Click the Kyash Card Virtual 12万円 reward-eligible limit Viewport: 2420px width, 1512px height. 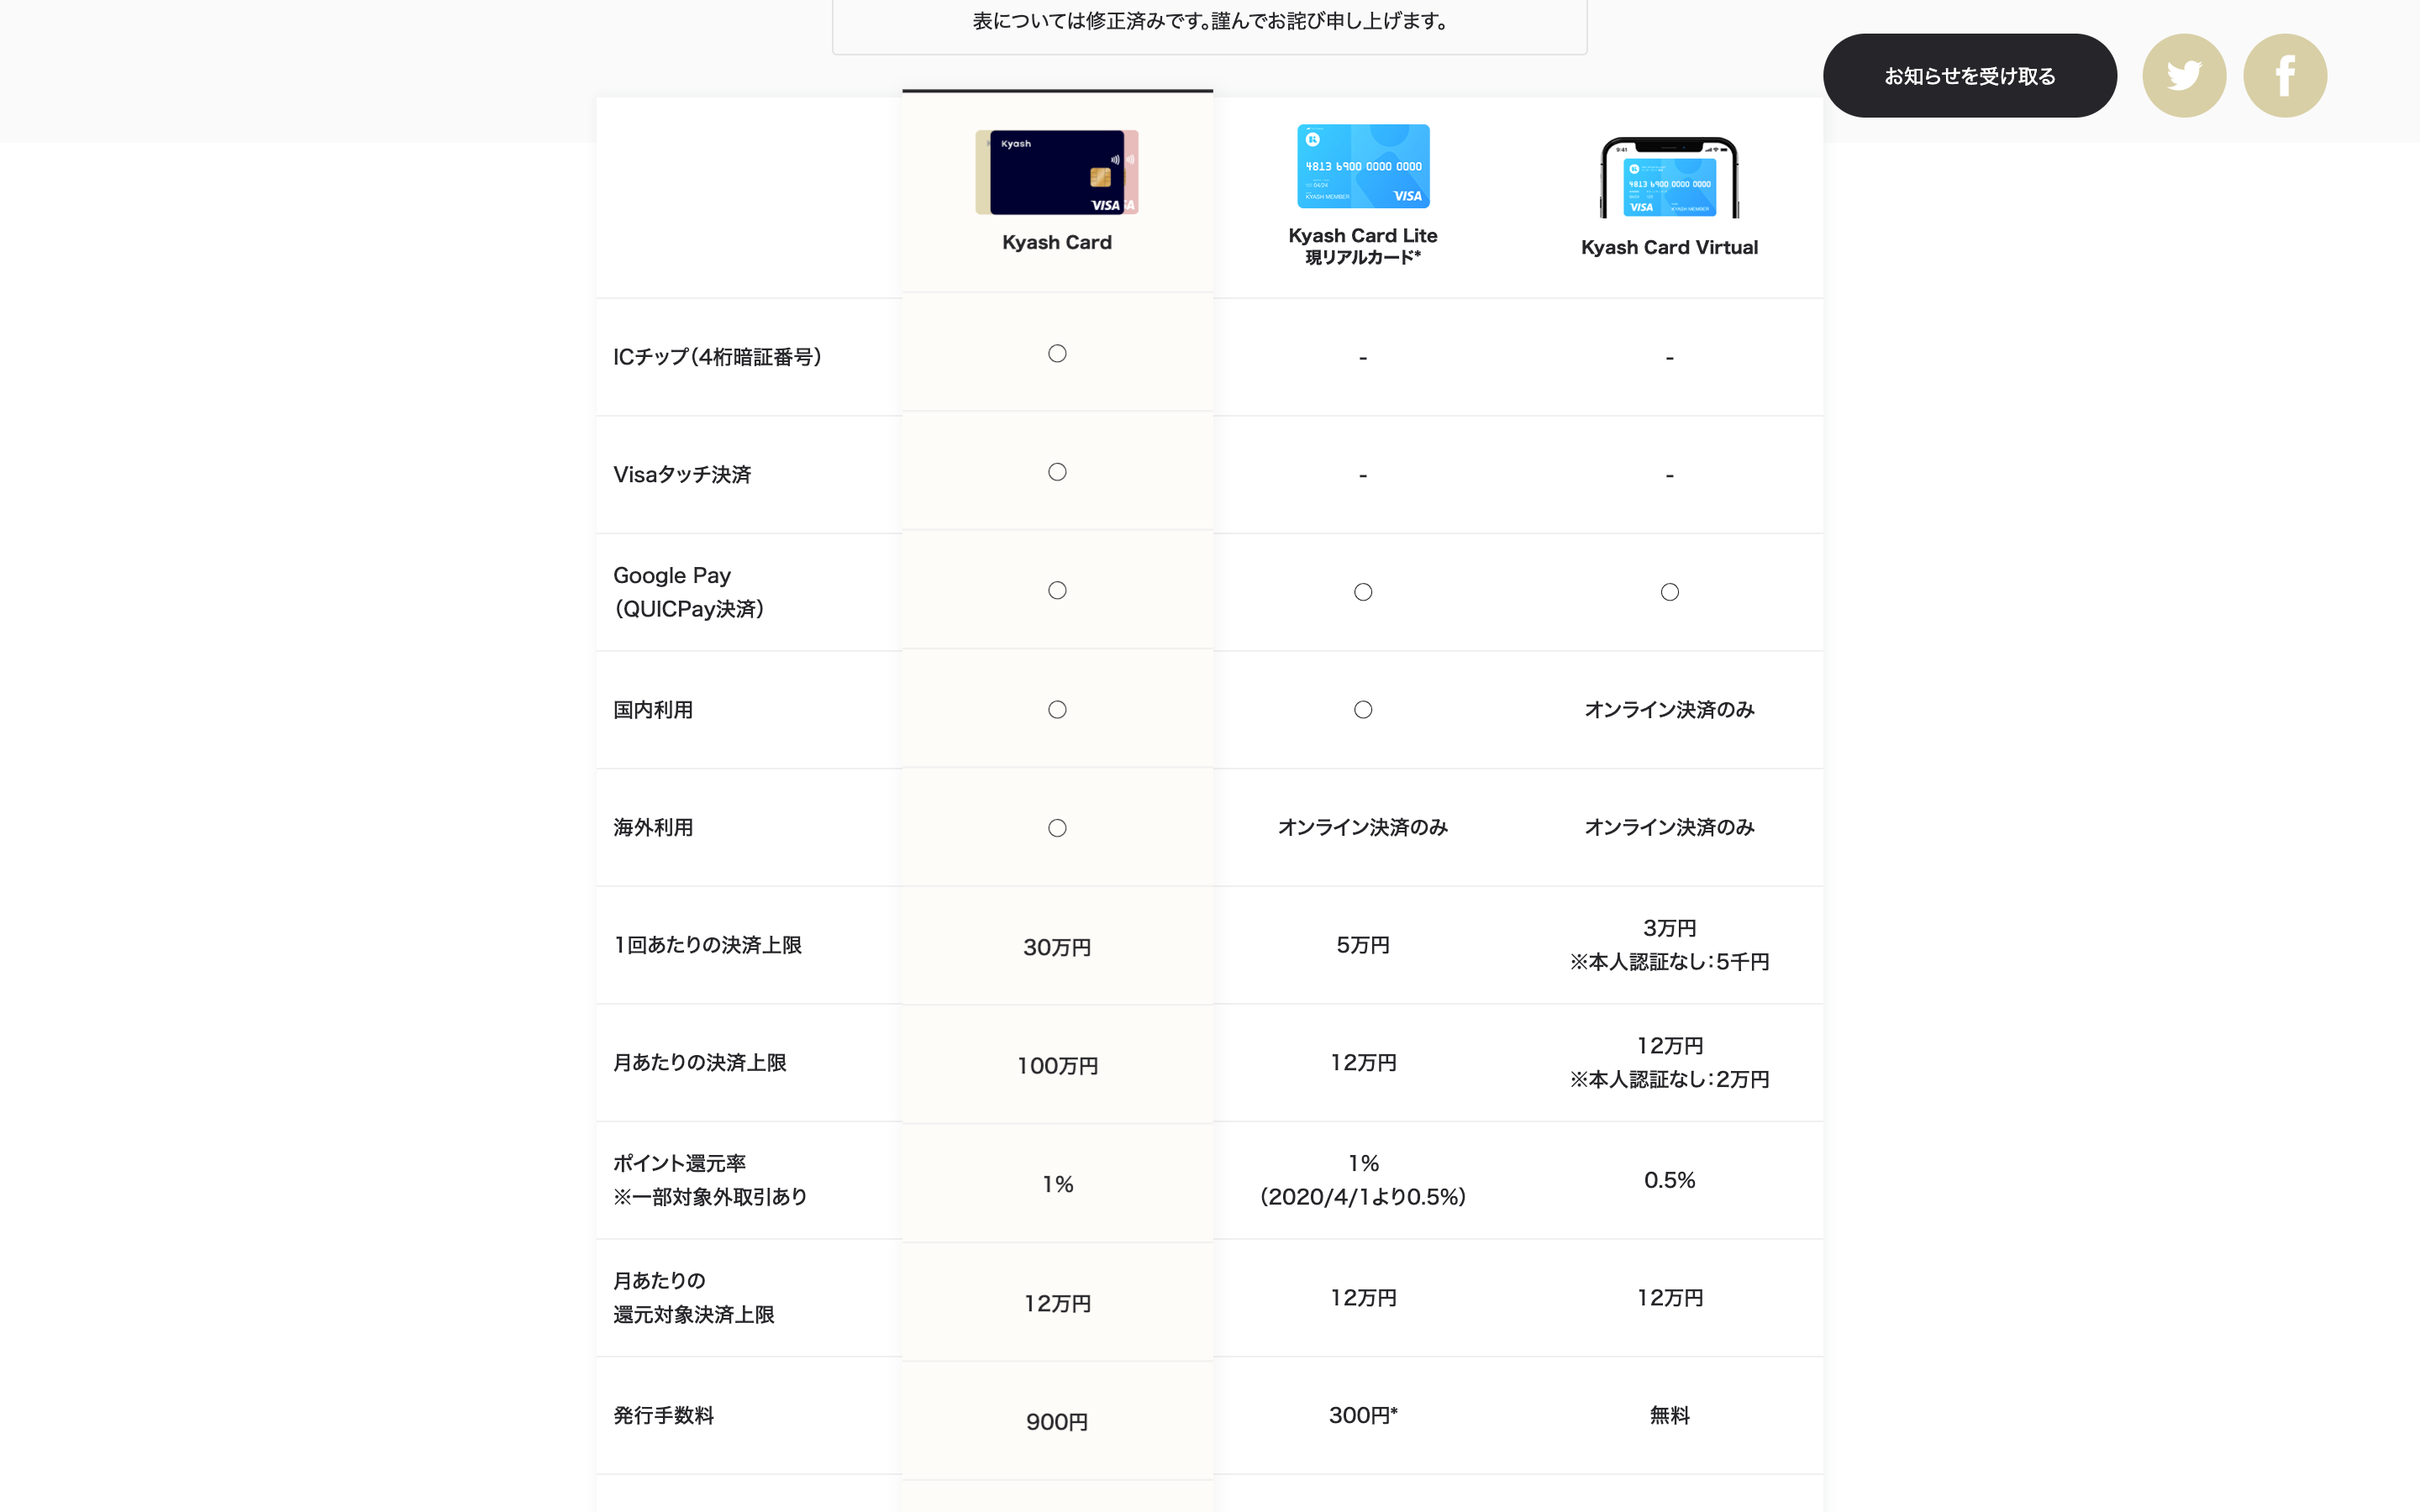1669,1298
